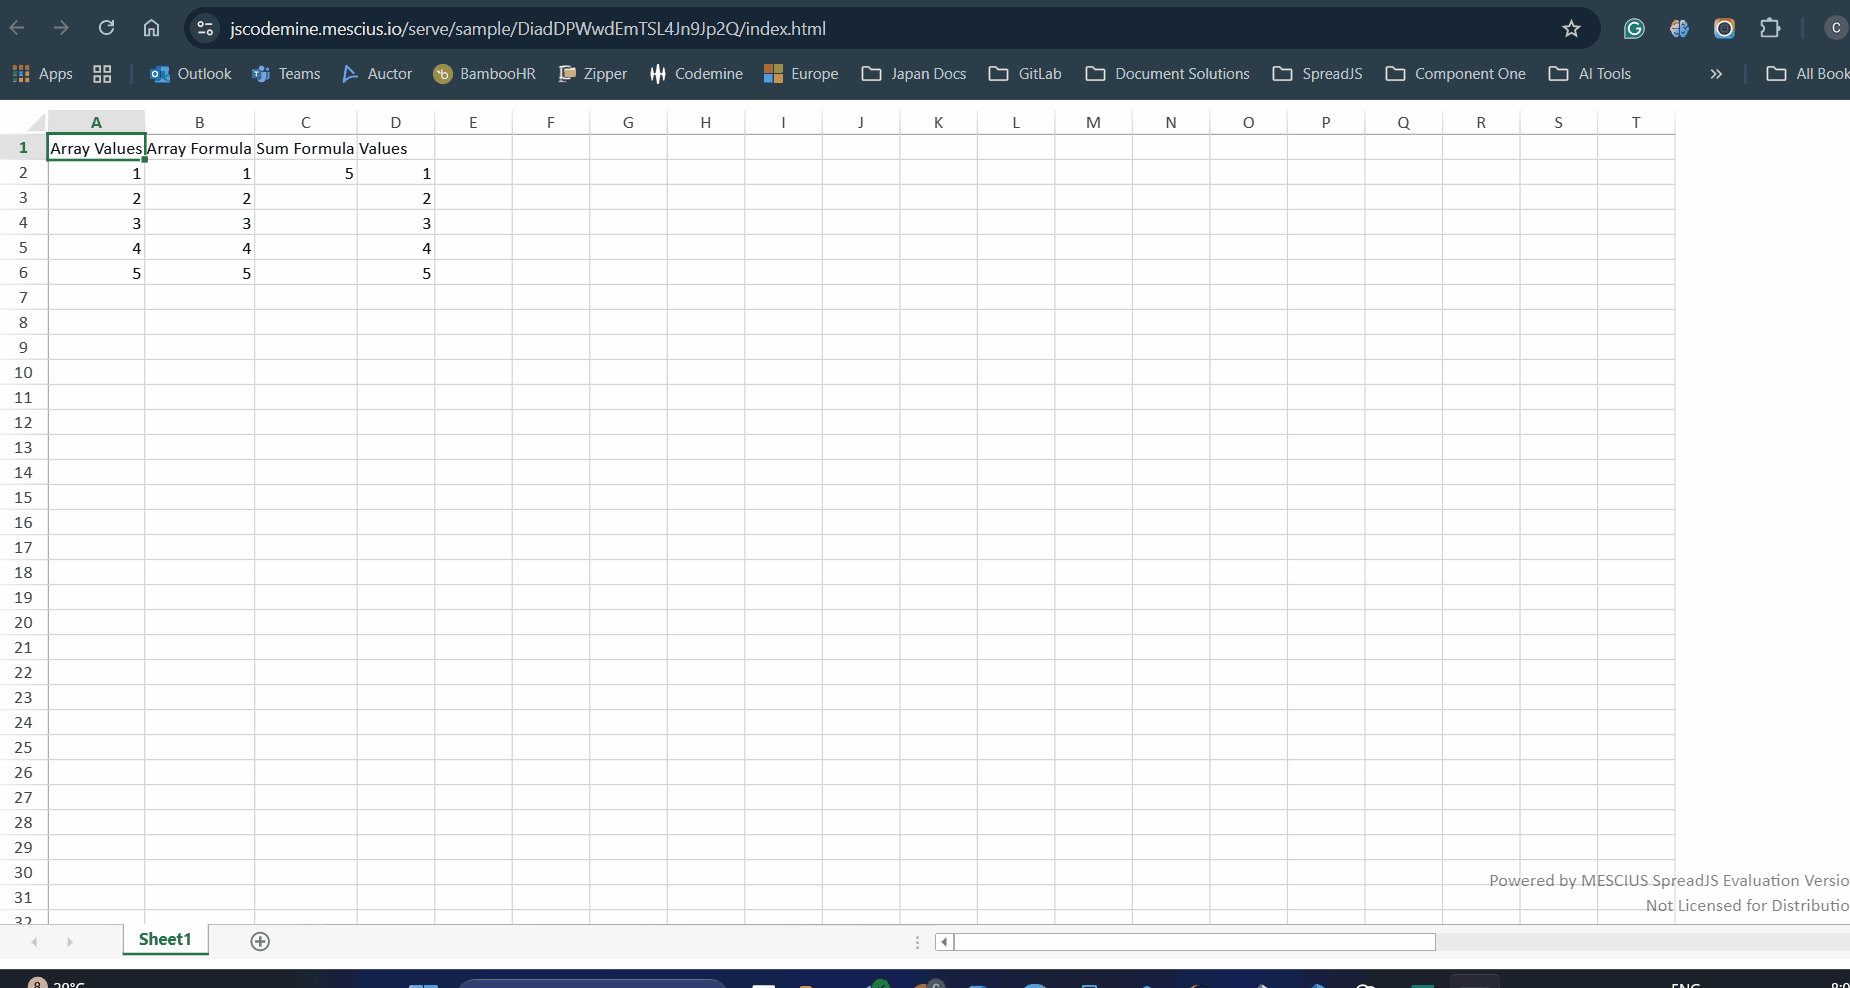Image resolution: width=1850 pixels, height=988 pixels.
Task: Select column C header
Action: point(305,122)
